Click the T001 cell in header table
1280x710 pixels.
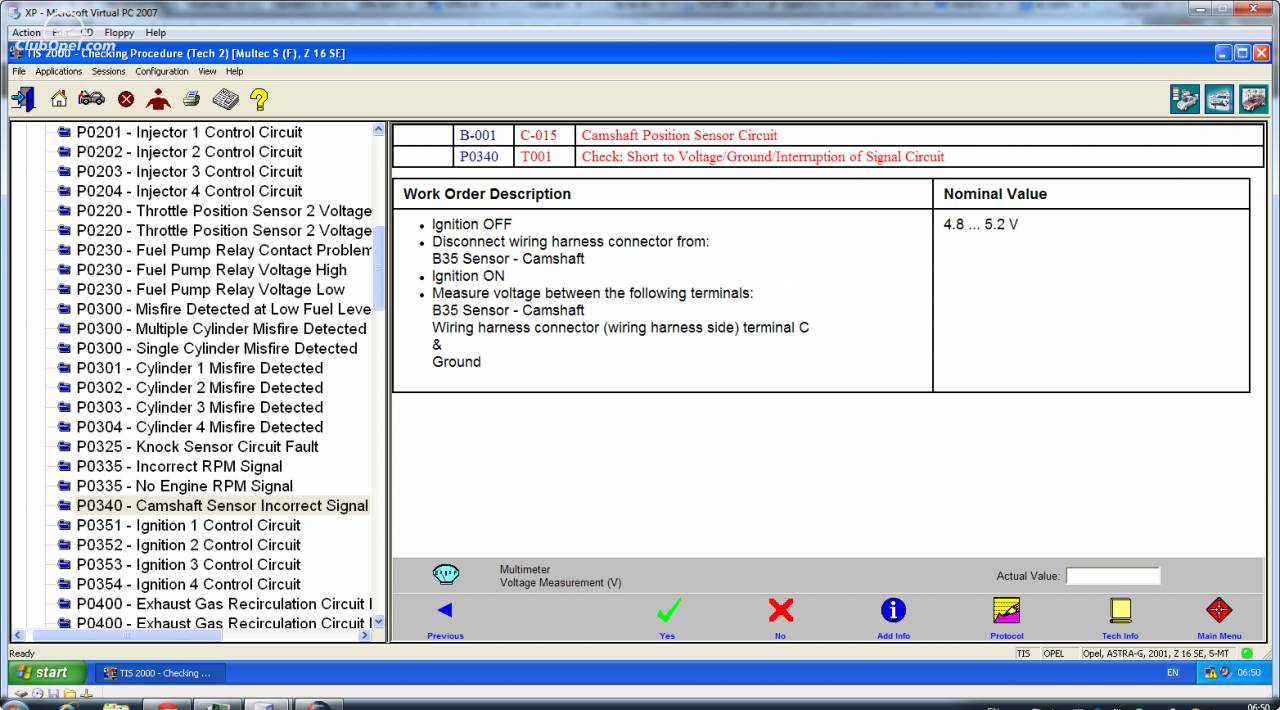544,156
